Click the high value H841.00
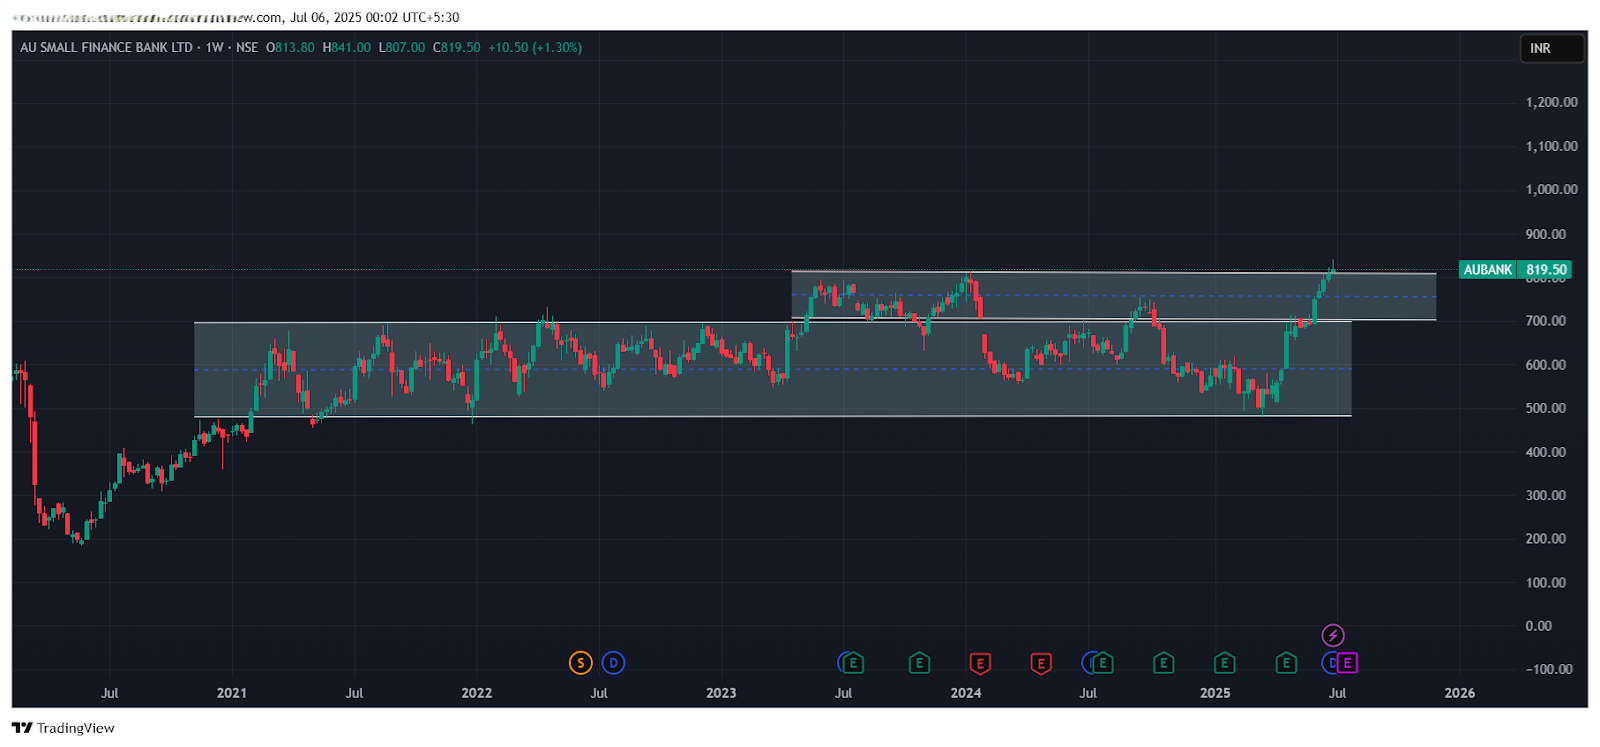The width and height of the screenshot is (1600, 747). click(346, 47)
